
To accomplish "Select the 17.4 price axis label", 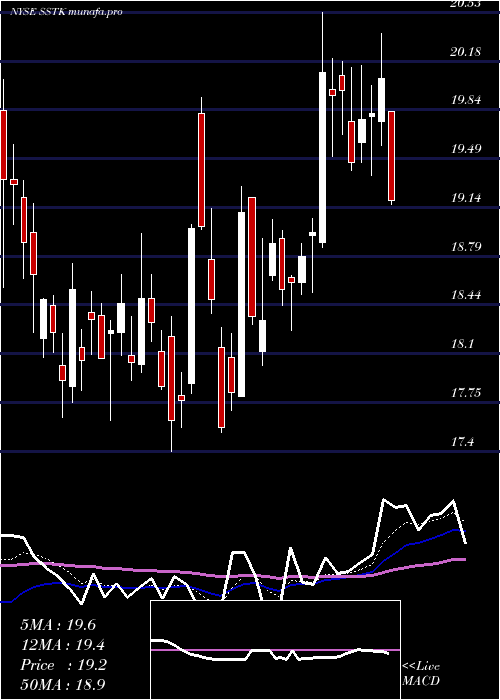I will click(x=462, y=442).
